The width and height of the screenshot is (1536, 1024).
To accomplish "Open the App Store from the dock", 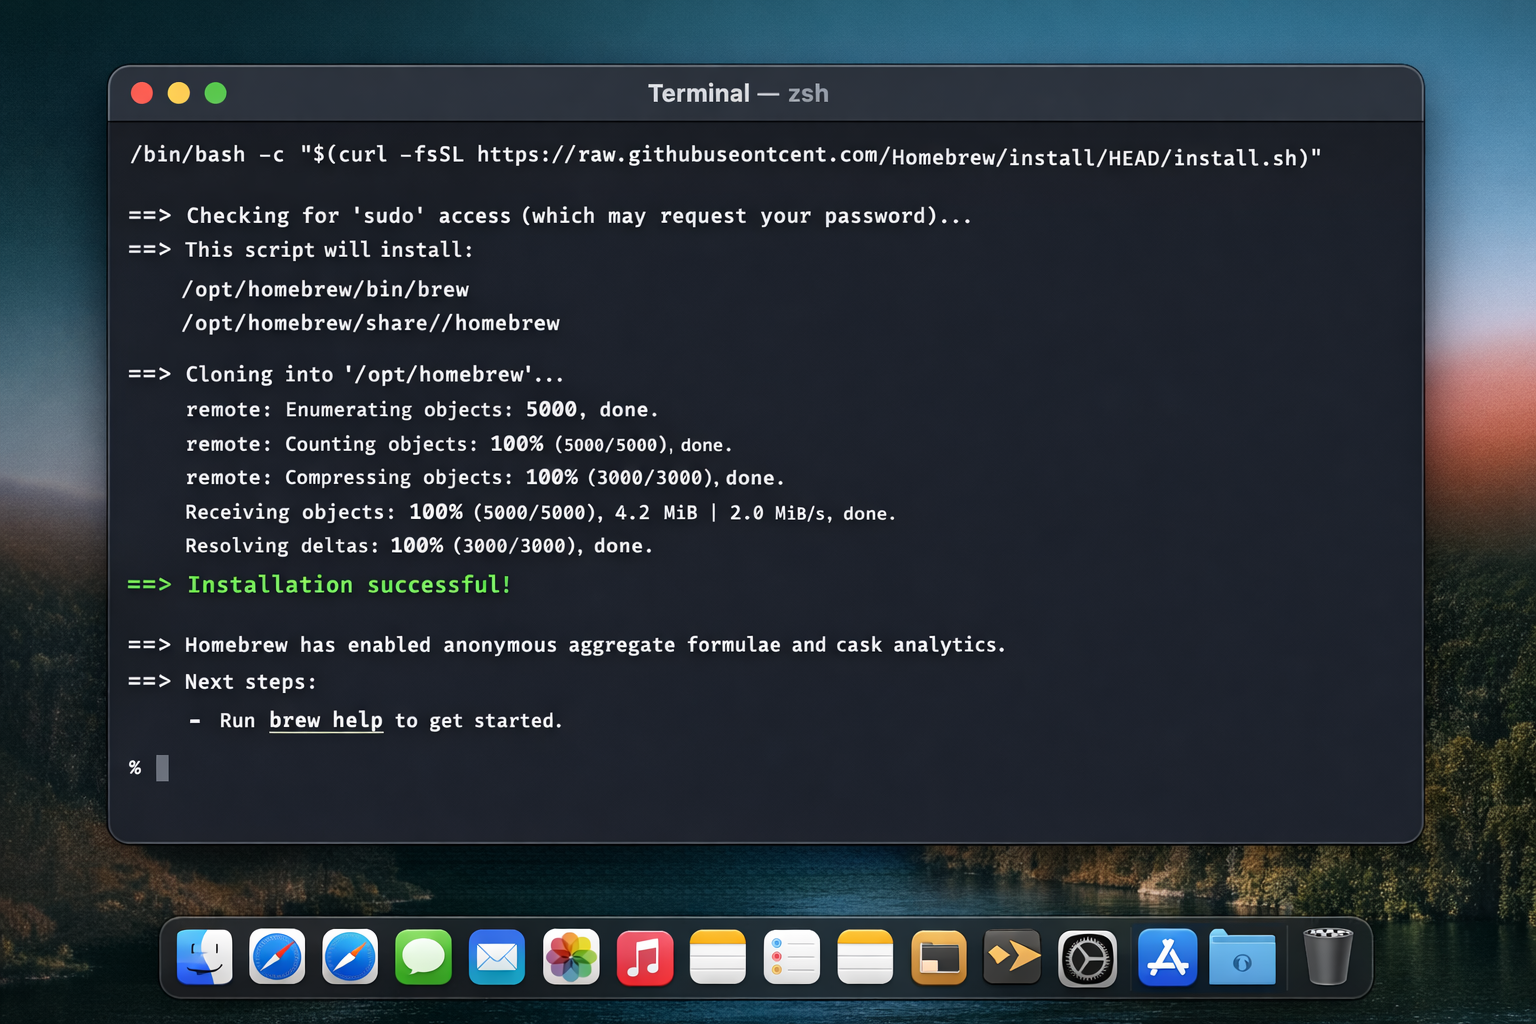I will pyautogui.click(x=1167, y=957).
